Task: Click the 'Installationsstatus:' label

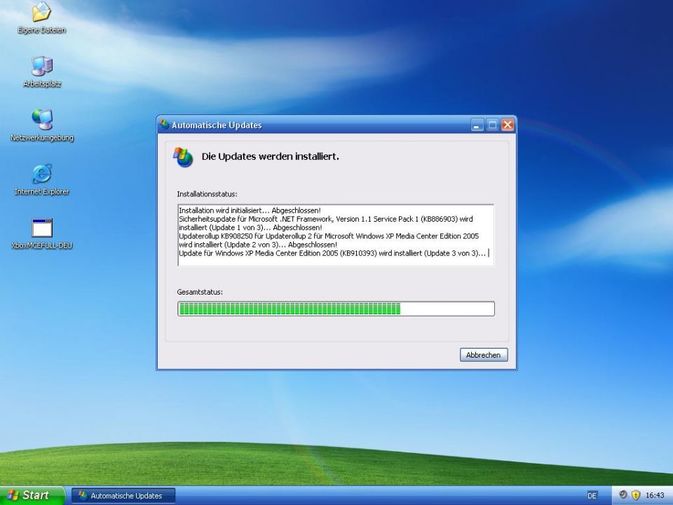Action: (x=207, y=194)
